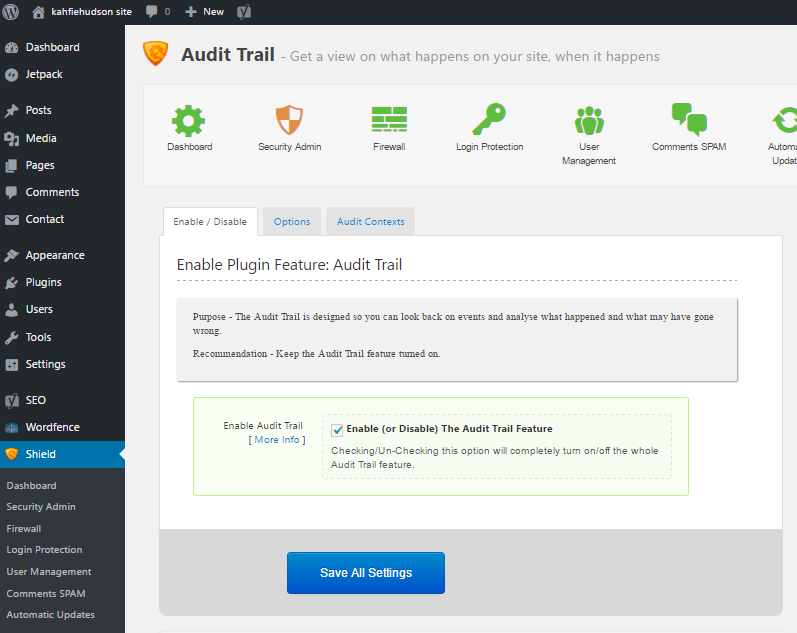Image resolution: width=797 pixels, height=633 pixels.
Task: Open the Media library menu
Action: (62, 138)
